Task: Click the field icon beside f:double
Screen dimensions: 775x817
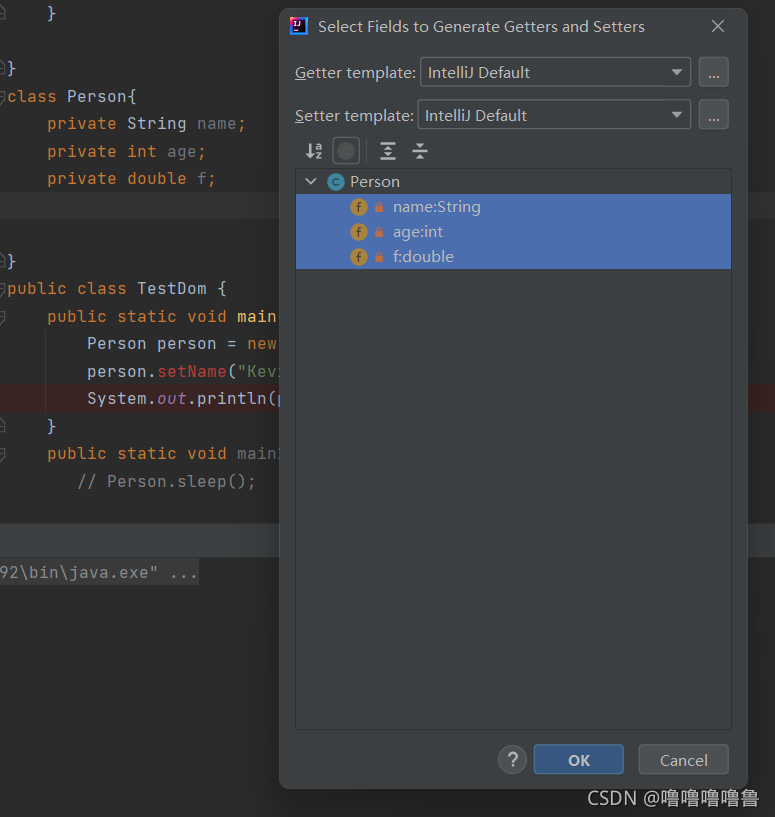Action: pyautogui.click(x=359, y=257)
